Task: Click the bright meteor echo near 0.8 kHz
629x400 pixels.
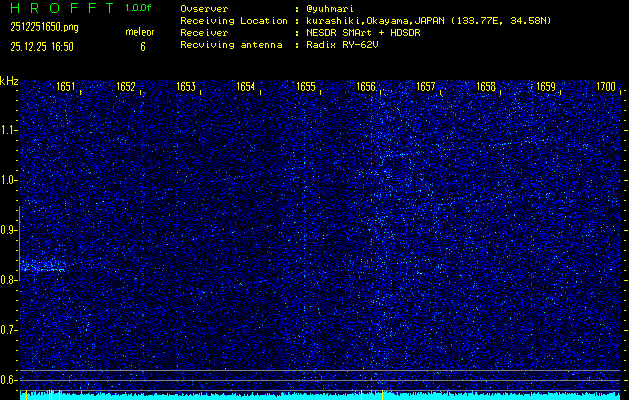Action: tap(40, 266)
